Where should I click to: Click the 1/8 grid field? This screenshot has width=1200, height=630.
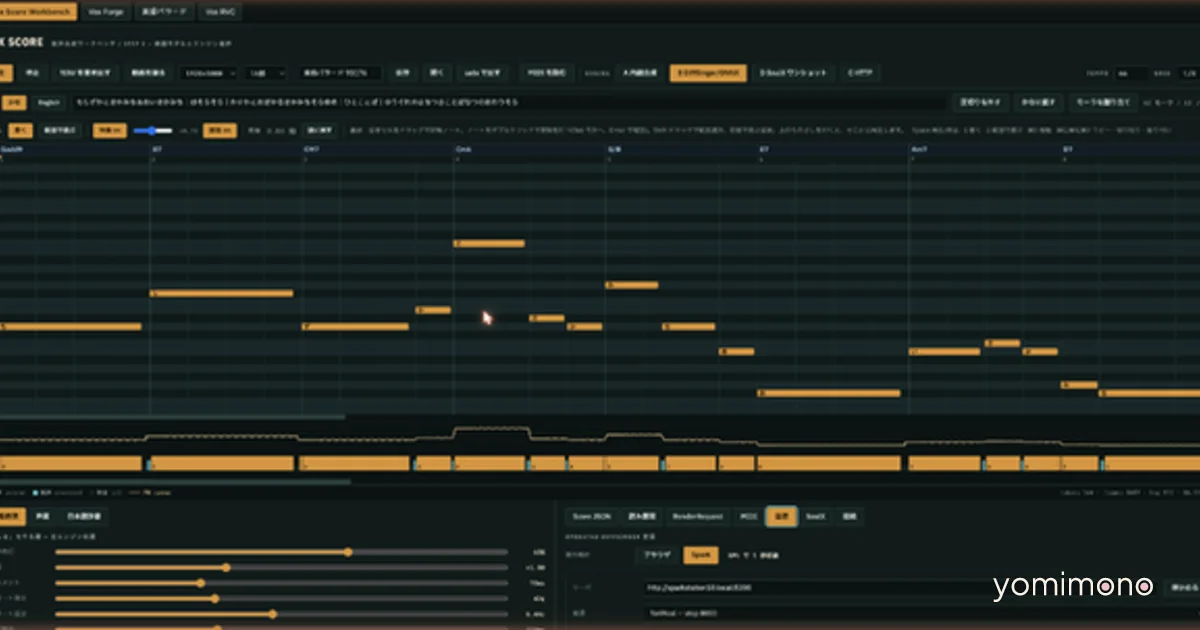coord(1190,73)
